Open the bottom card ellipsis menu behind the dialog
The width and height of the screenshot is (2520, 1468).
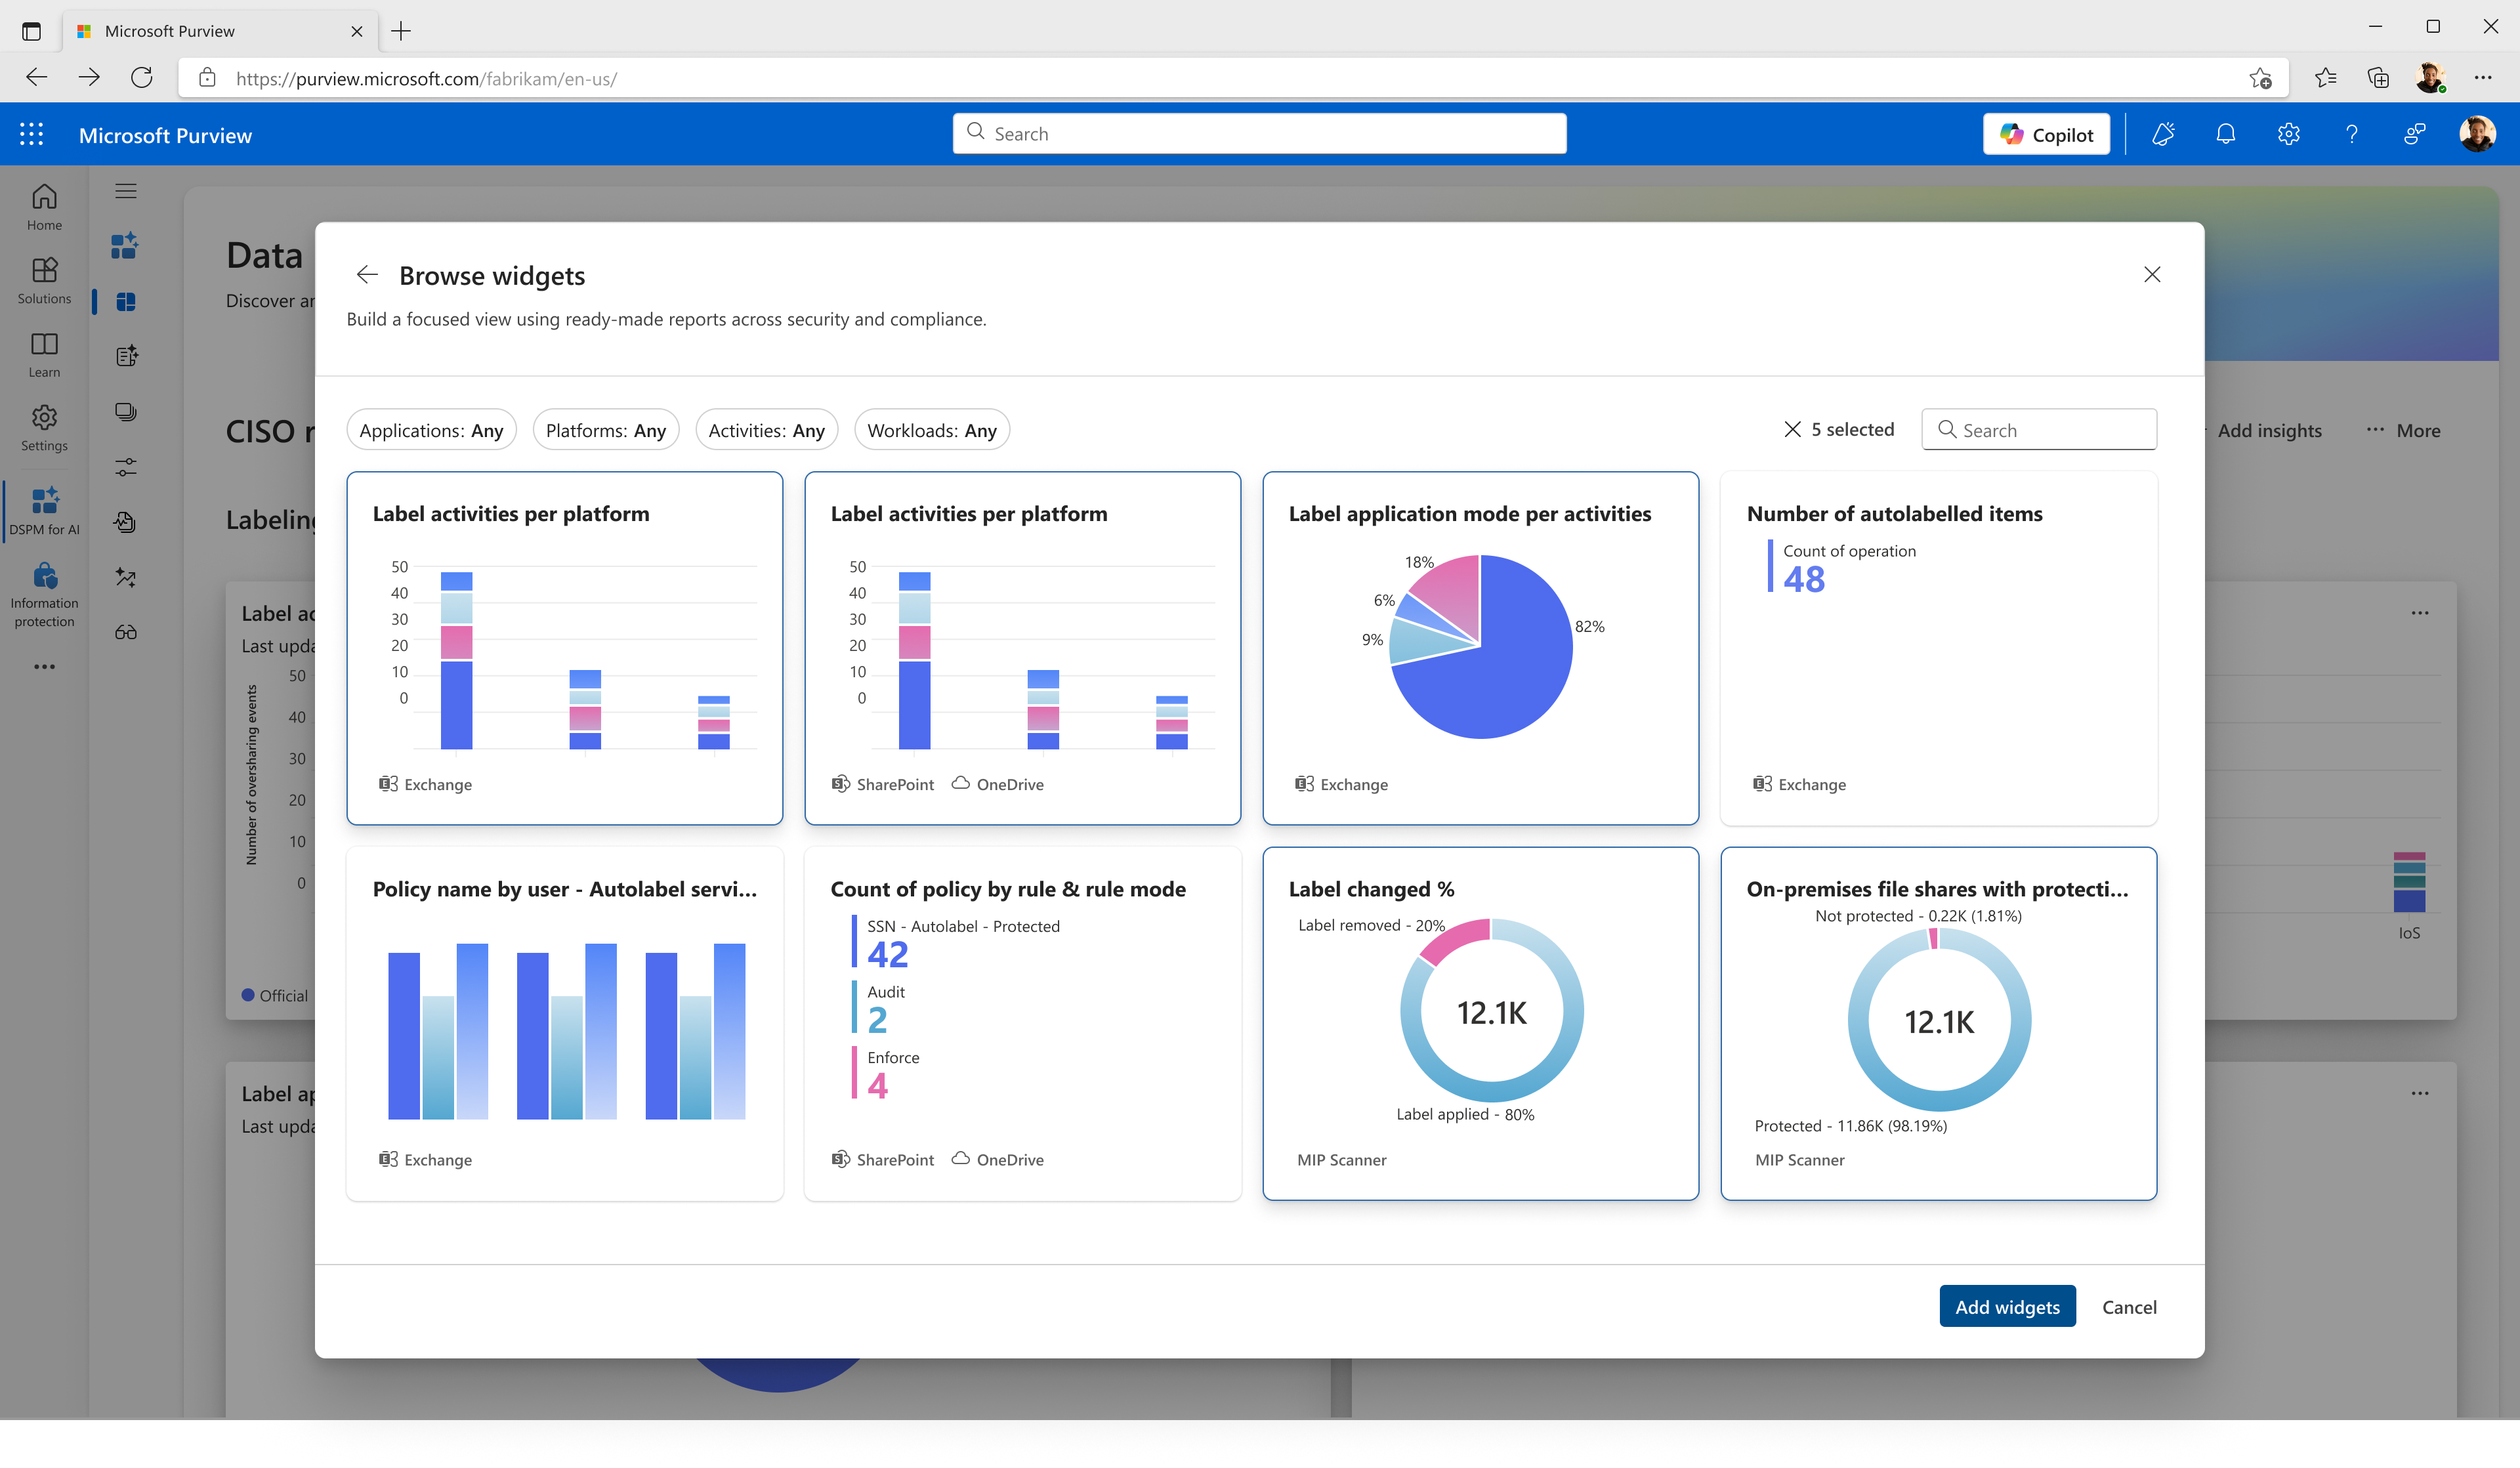[2420, 1093]
